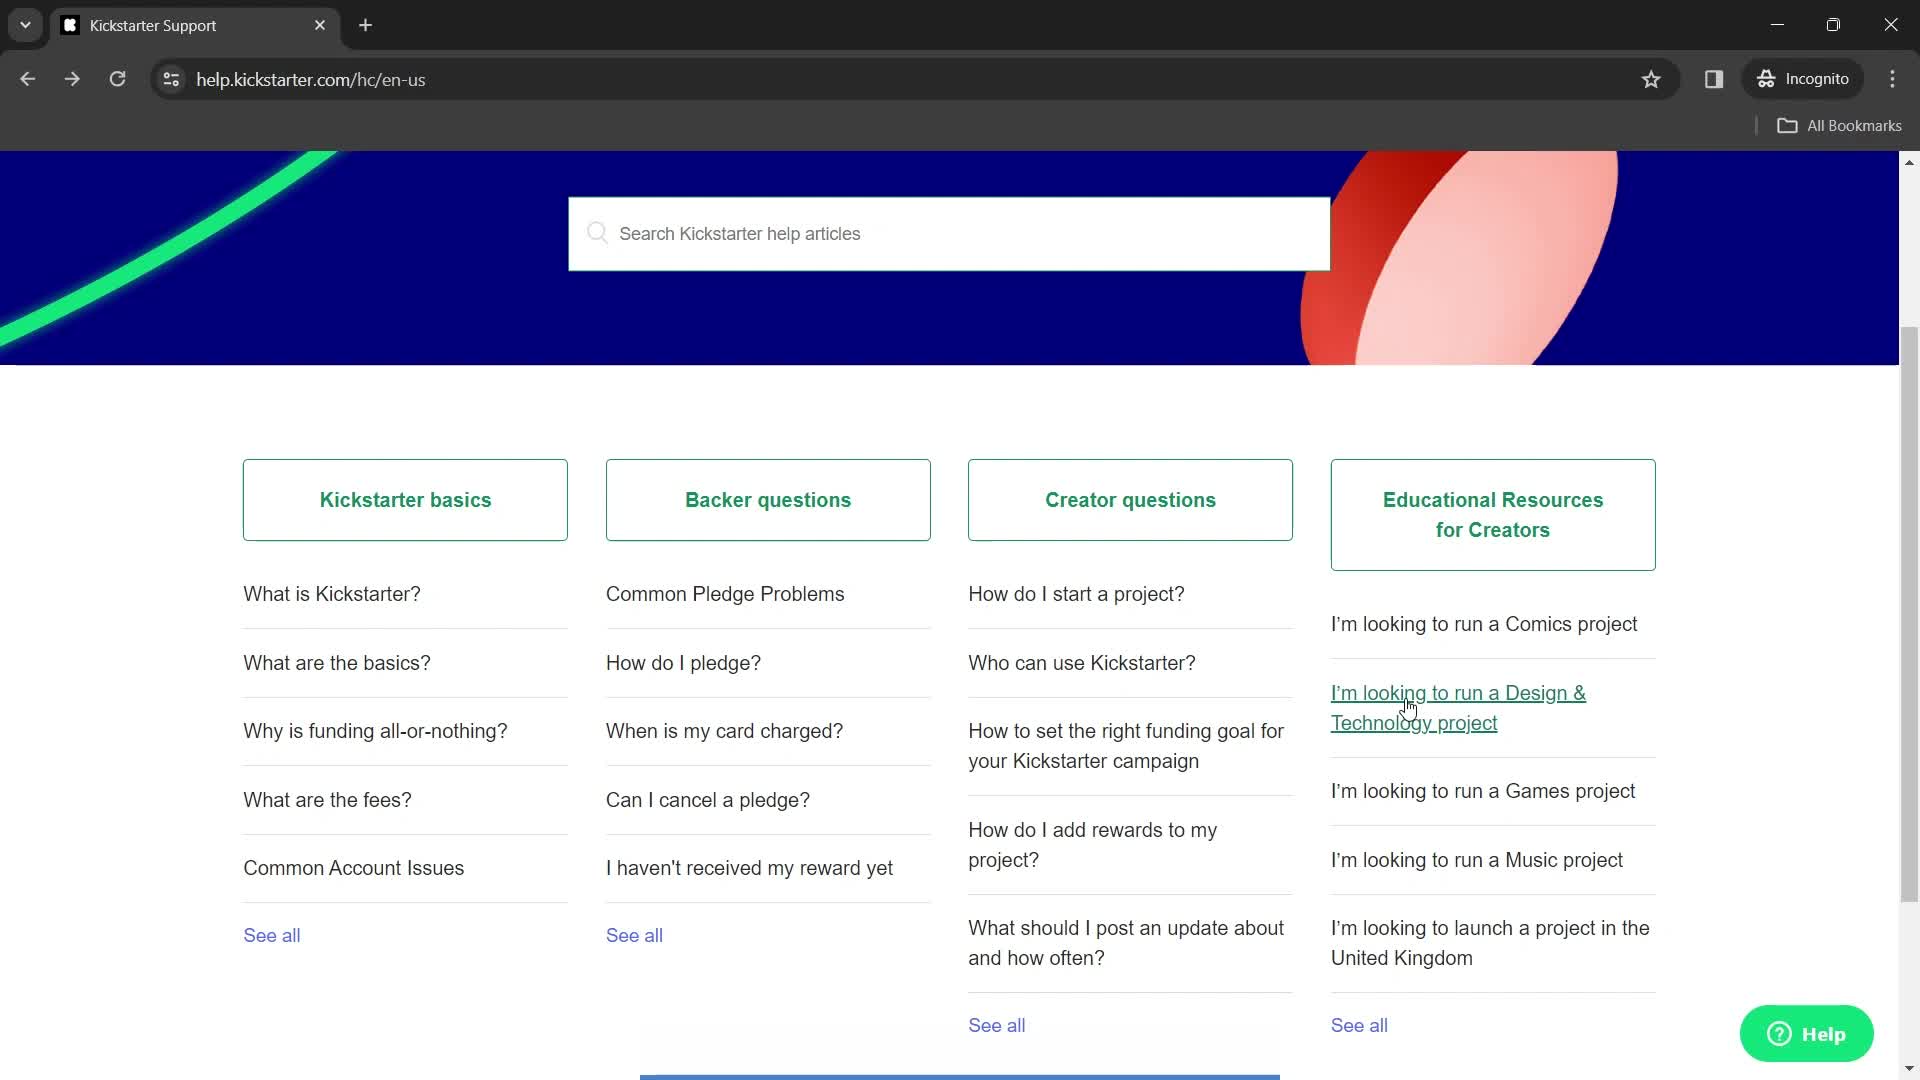Open 'What are the fees?' article
This screenshot has height=1080, width=1920.
point(327,800)
